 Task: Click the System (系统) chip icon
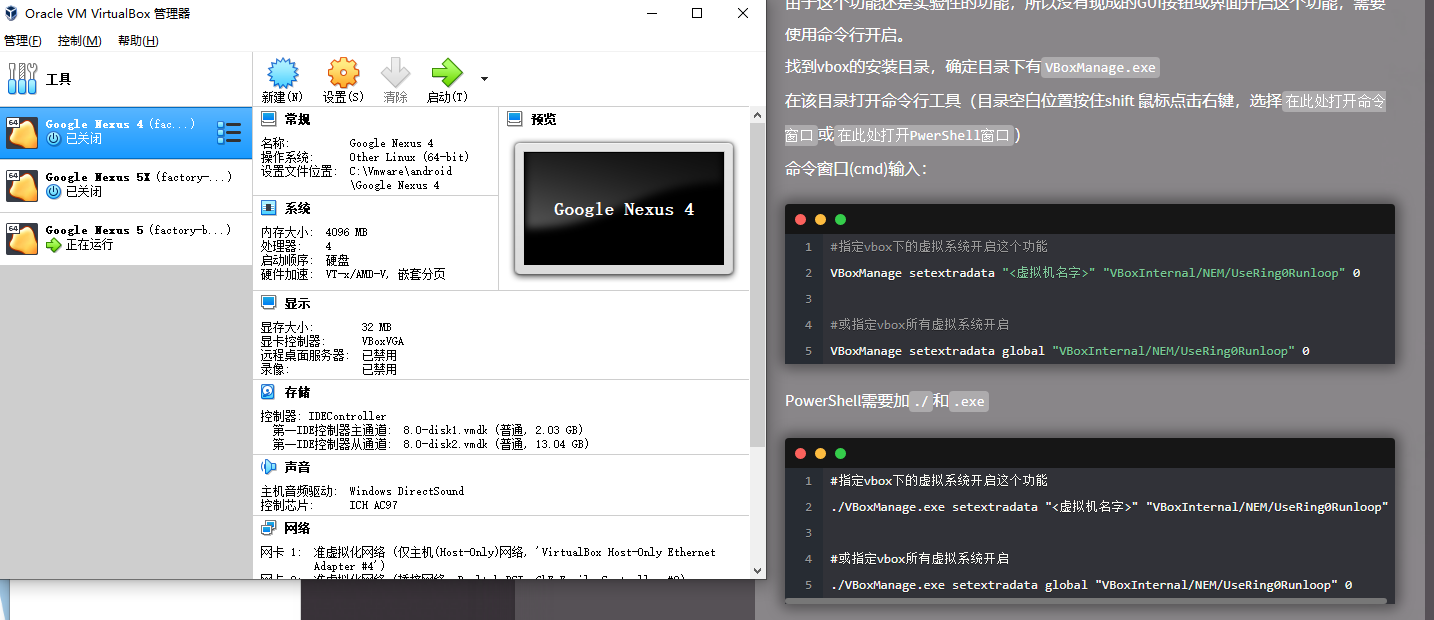[268, 208]
